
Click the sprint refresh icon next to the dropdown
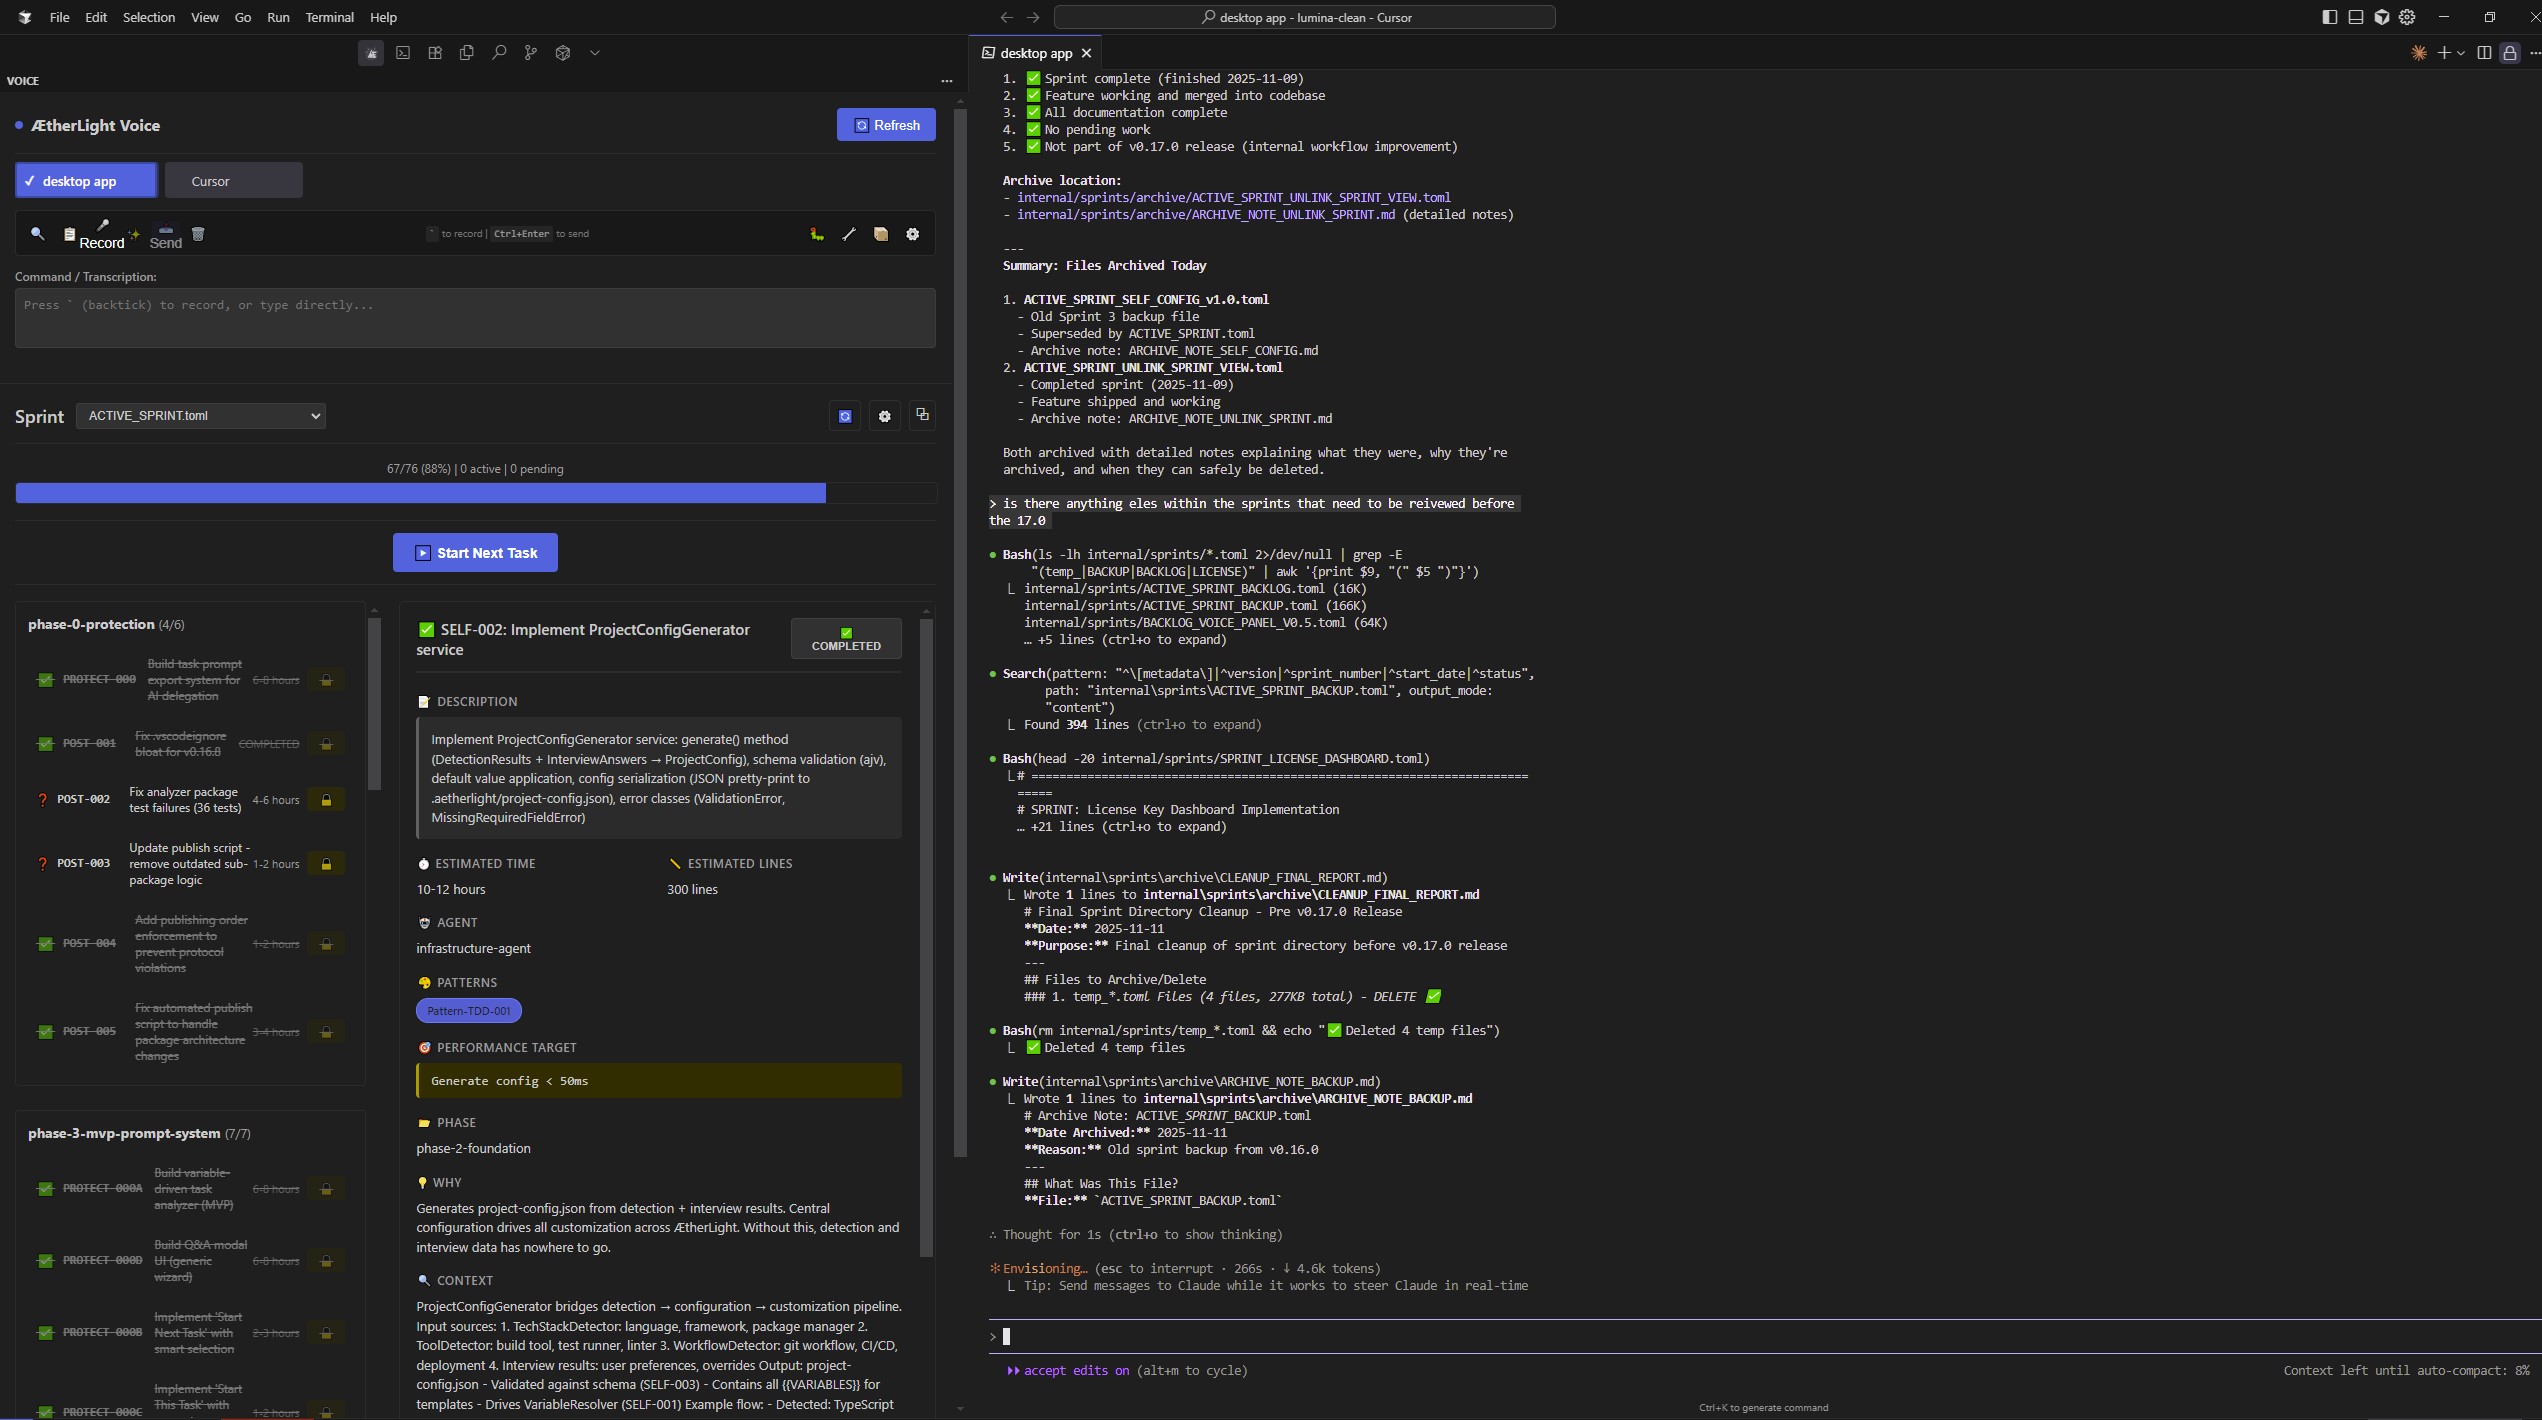point(844,415)
